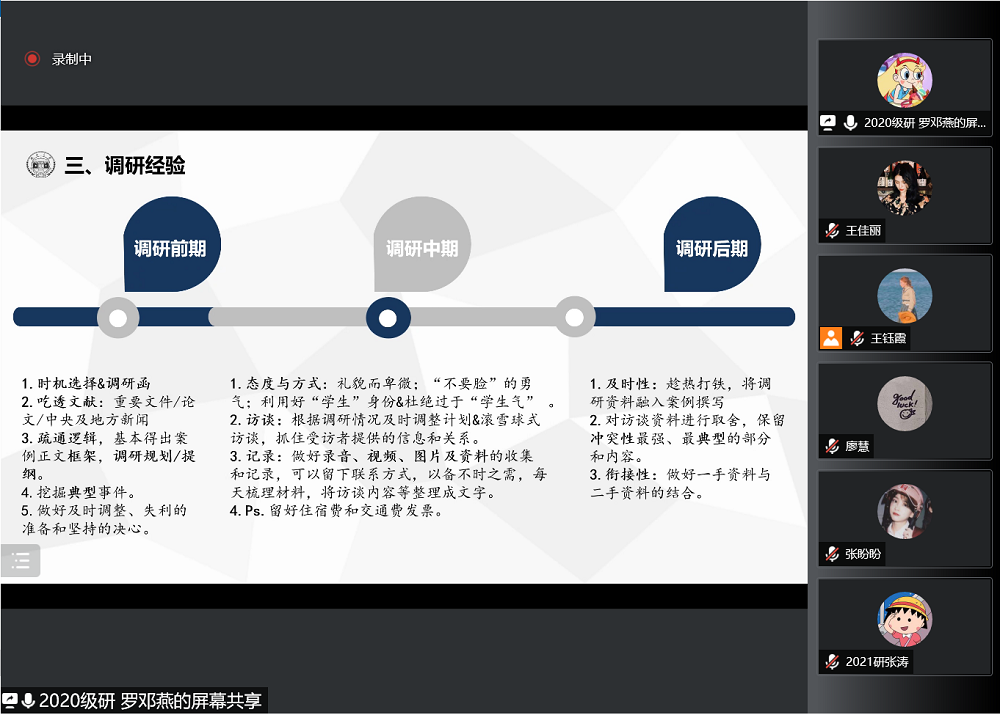Click the 调研前期 timeline circle marker
This screenshot has height=715, width=1000.
118,318
